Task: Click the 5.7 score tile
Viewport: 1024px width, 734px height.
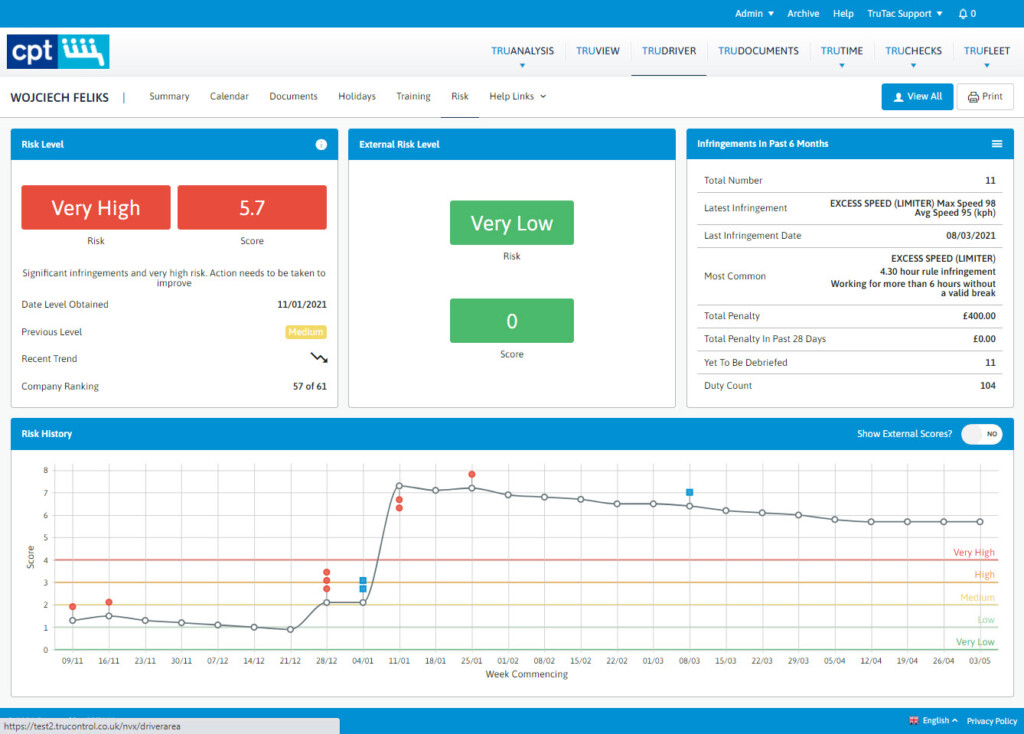Action: click(252, 208)
